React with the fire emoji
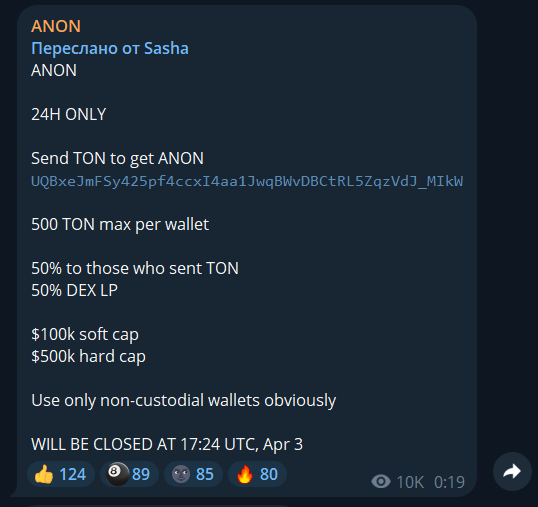Screen dimensions: 538x507 (257, 474)
